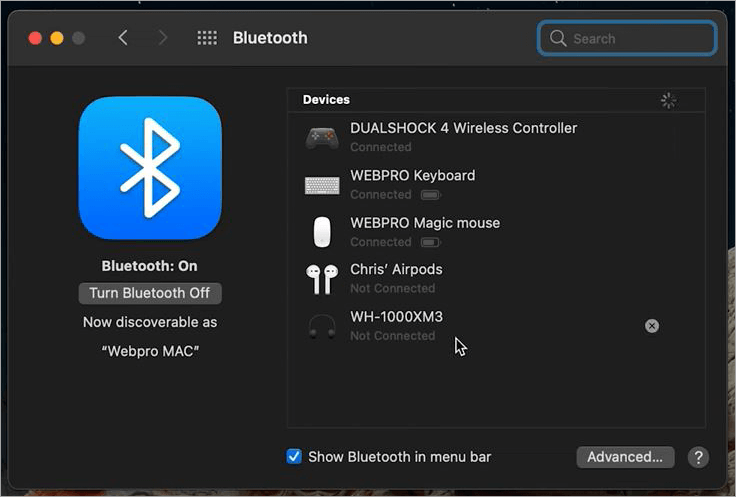The width and height of the screenshot is (736, 497).
Task: Select the WH-1000XM3 device name
Action: tap(397, 317)
